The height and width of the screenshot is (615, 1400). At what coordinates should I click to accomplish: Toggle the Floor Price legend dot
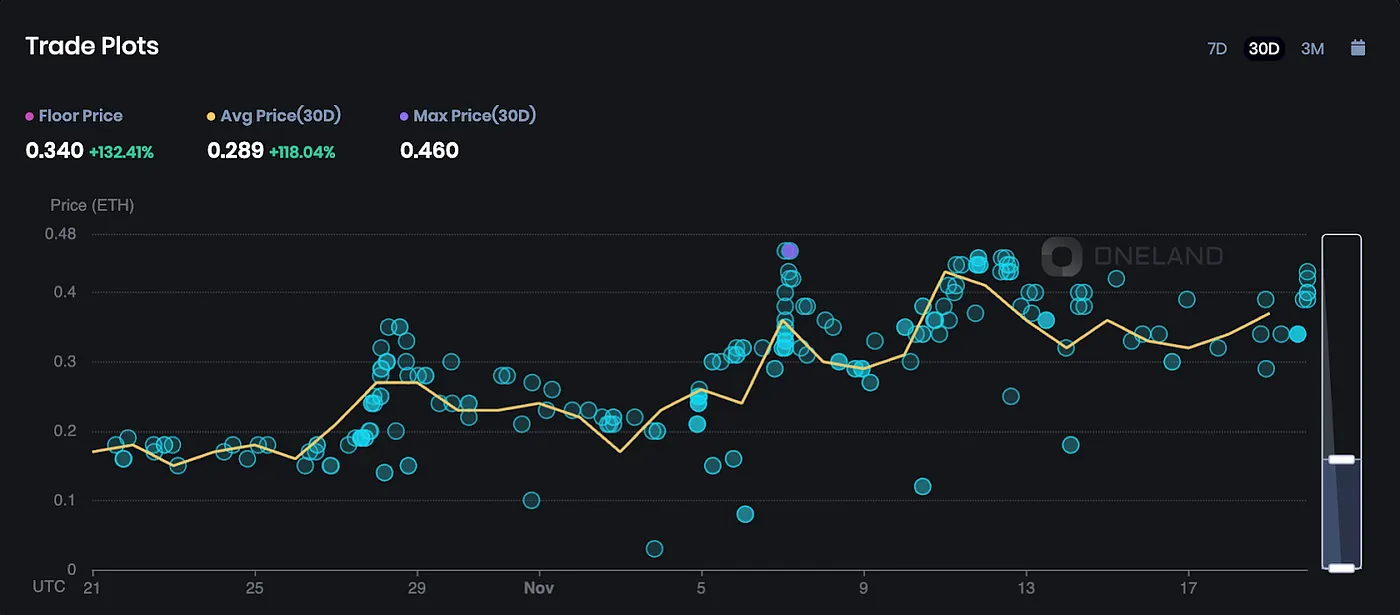click(x=29, y=116)
